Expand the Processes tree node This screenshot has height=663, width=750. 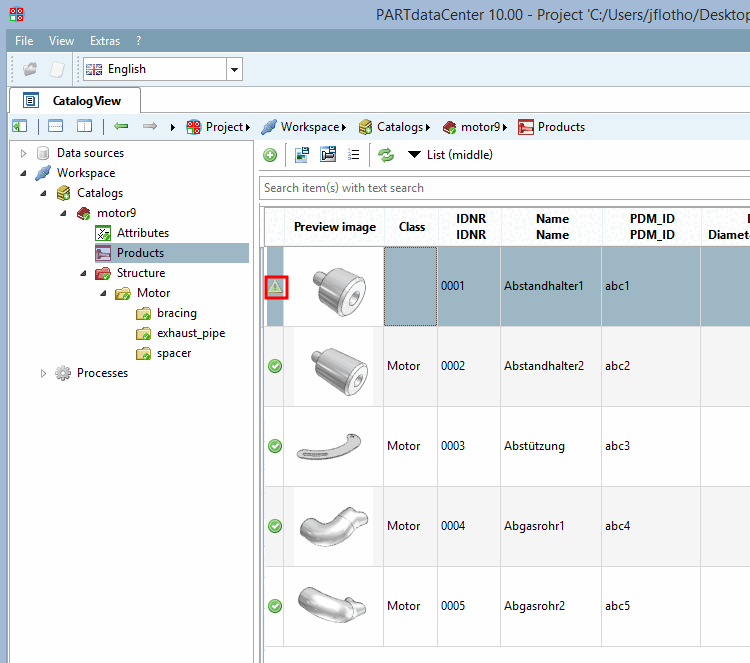click(x=43, y=373)
